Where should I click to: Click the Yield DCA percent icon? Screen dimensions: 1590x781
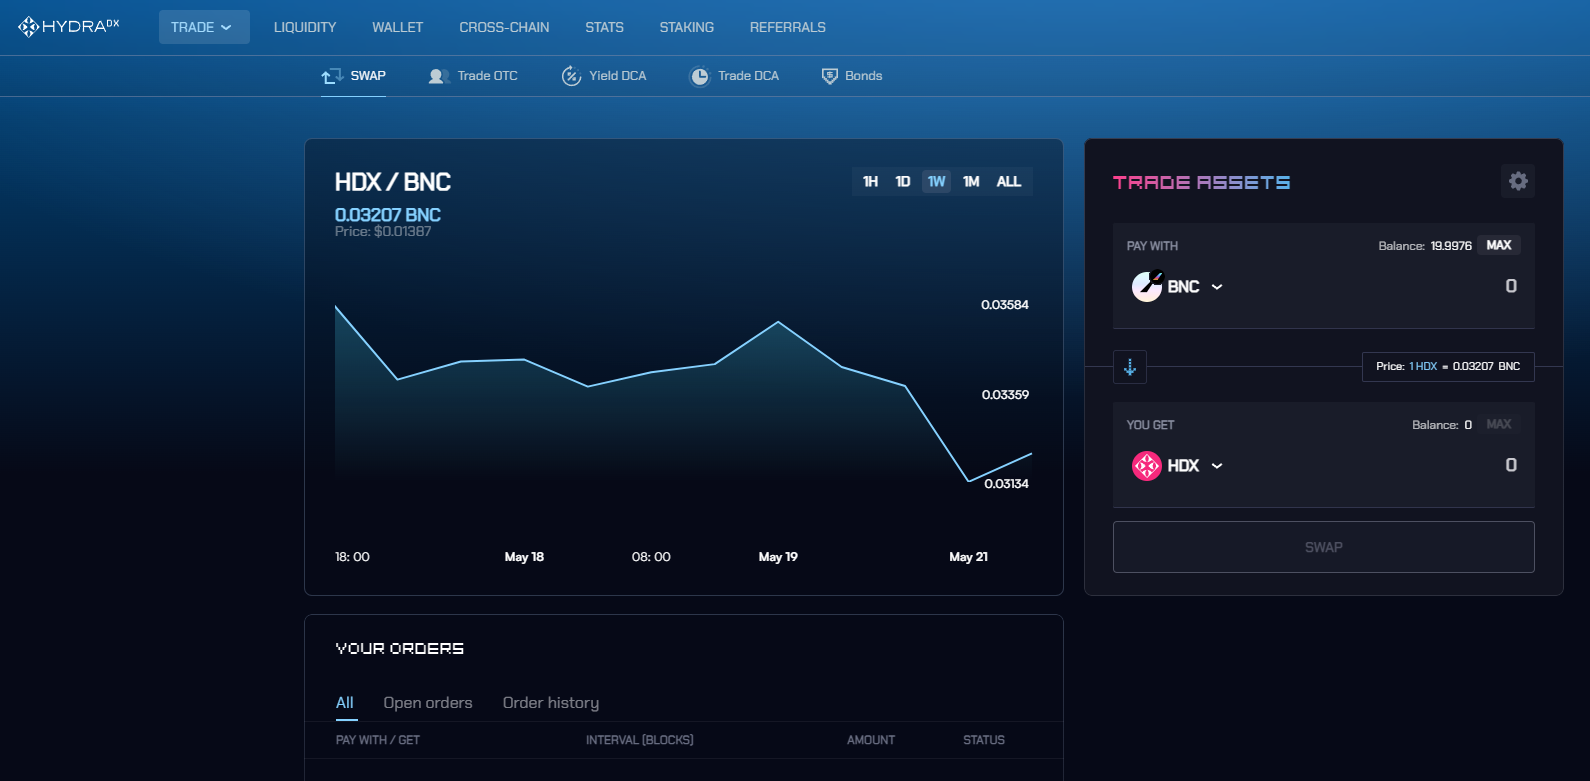coord(571,76)
